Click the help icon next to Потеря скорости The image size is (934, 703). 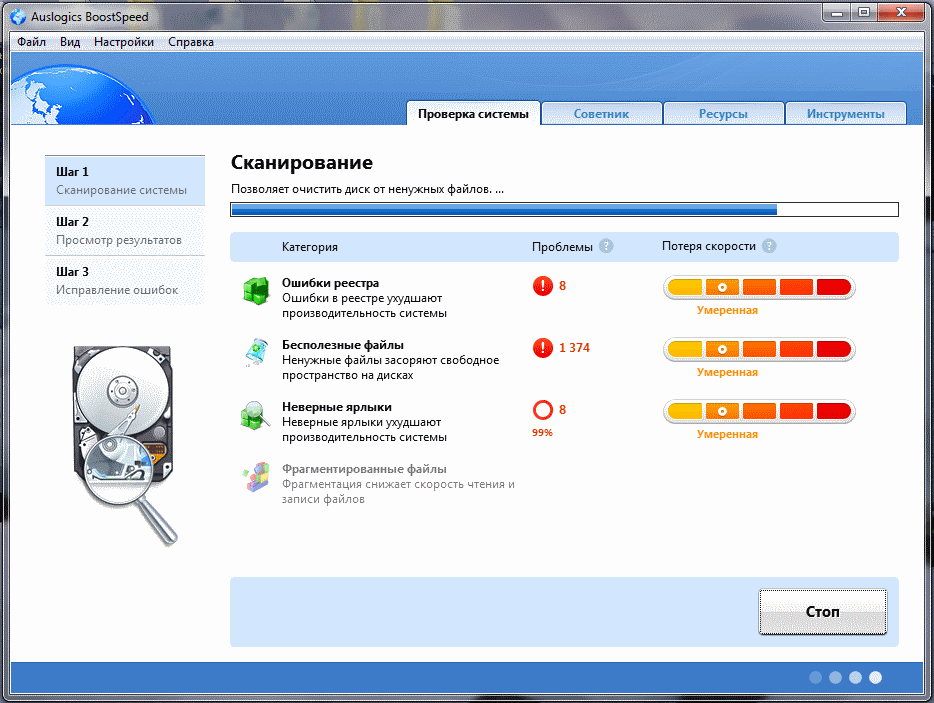point(769,246)
